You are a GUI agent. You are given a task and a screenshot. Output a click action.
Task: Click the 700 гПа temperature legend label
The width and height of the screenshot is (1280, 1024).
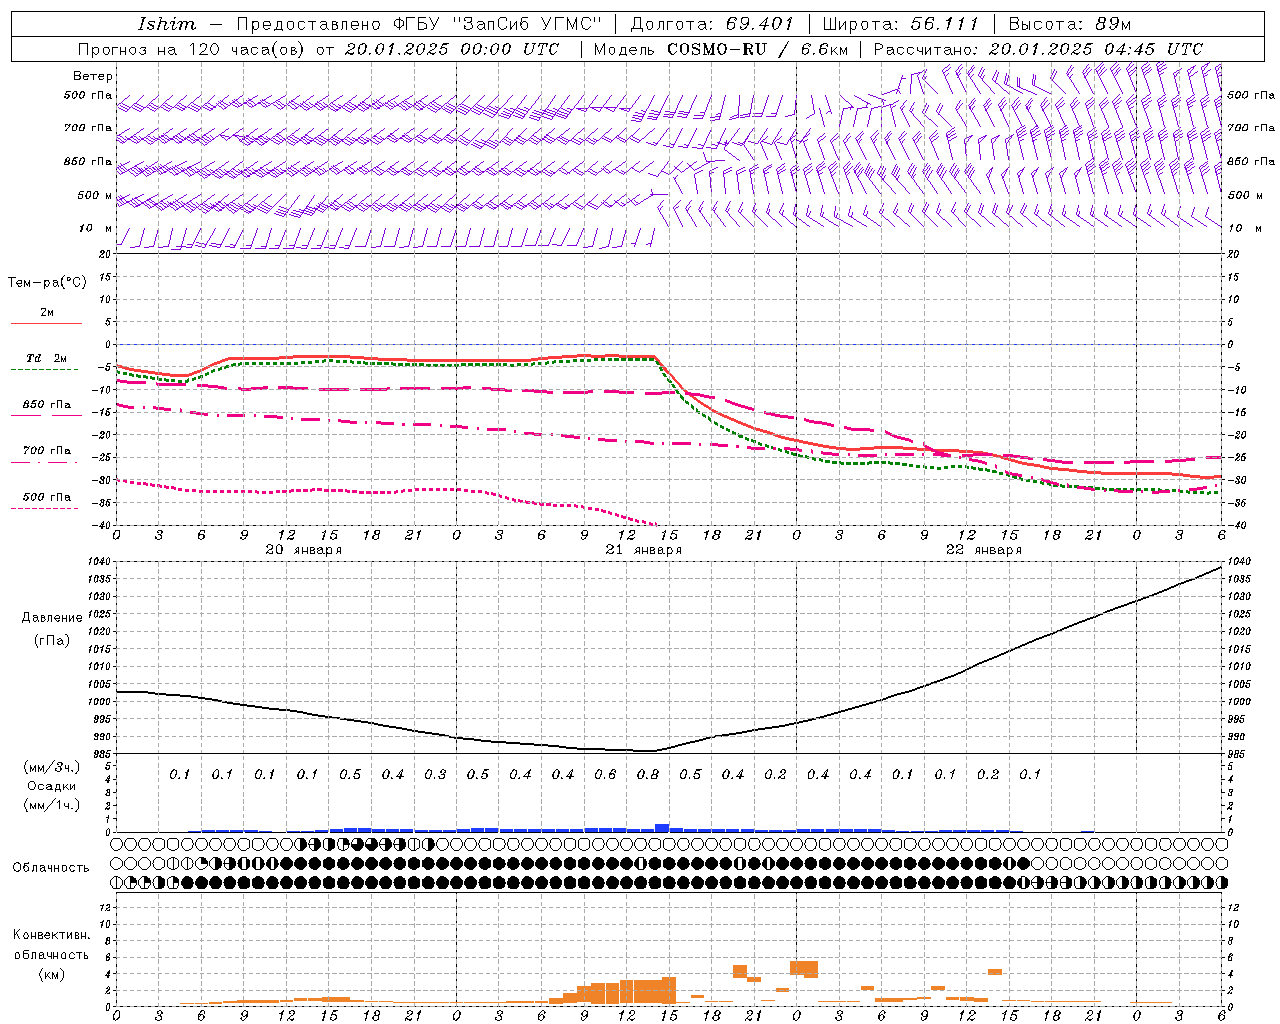point(47,450)
